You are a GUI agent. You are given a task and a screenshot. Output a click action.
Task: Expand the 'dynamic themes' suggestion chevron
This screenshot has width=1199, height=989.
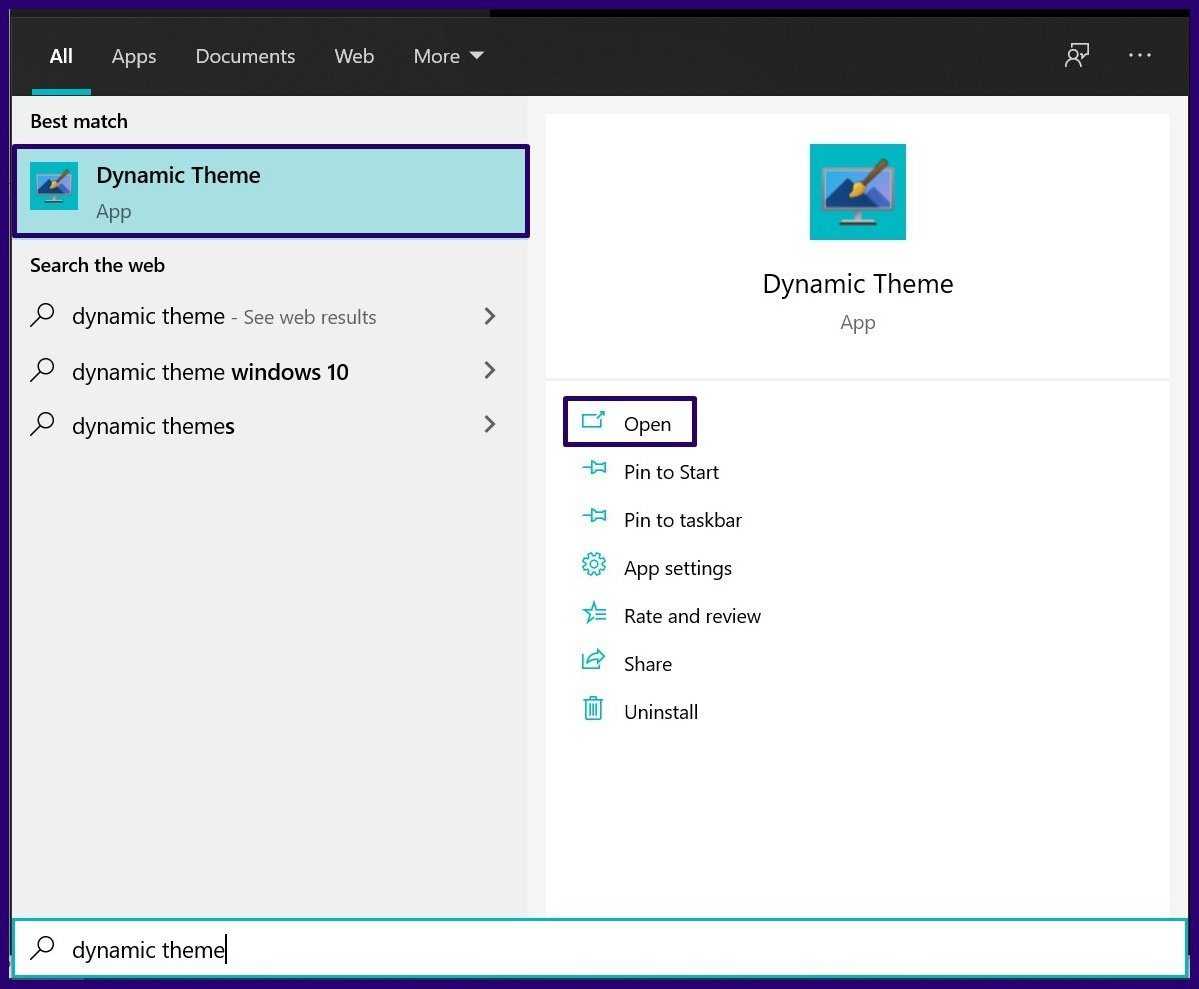(x=490, y=425)
